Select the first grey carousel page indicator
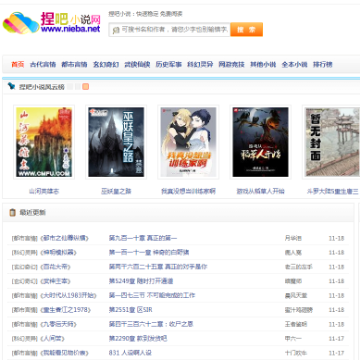The width and height of the screenshot is (360, 360). click(x=70, y=87)
